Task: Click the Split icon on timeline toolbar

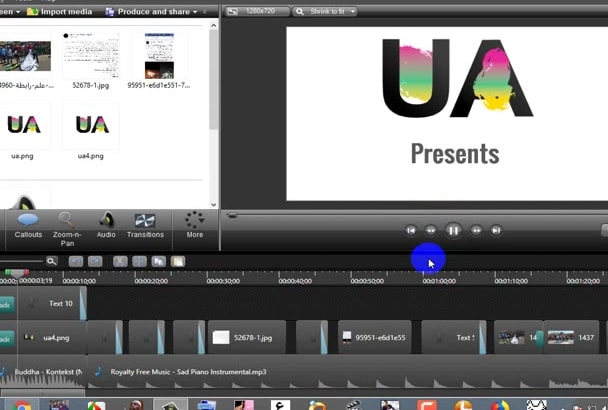Action: coord(139,261)
